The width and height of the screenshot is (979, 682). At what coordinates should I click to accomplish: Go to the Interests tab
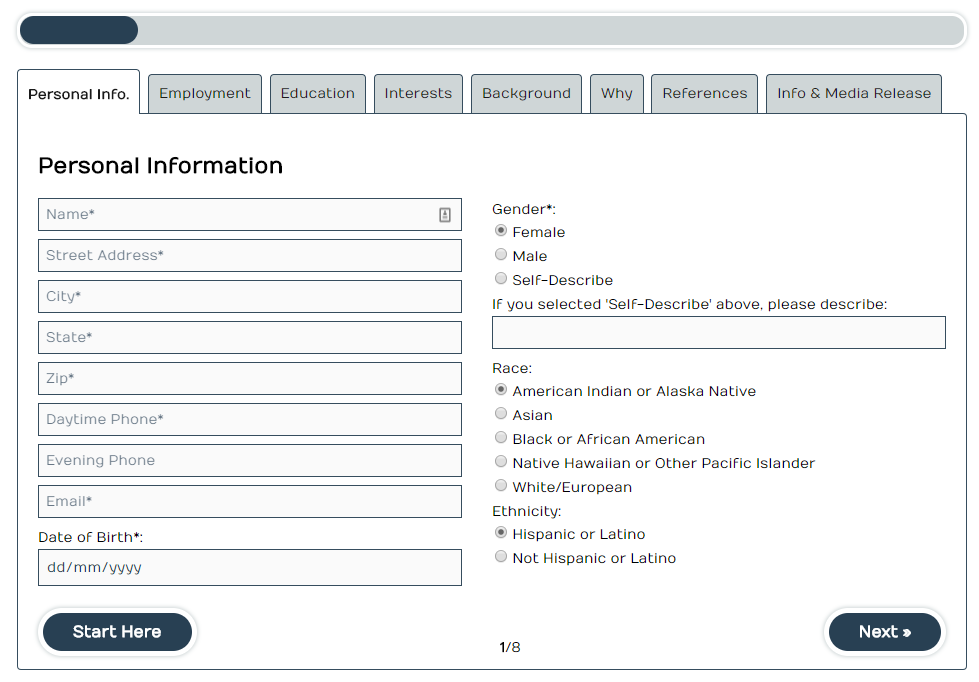[418, 94]
